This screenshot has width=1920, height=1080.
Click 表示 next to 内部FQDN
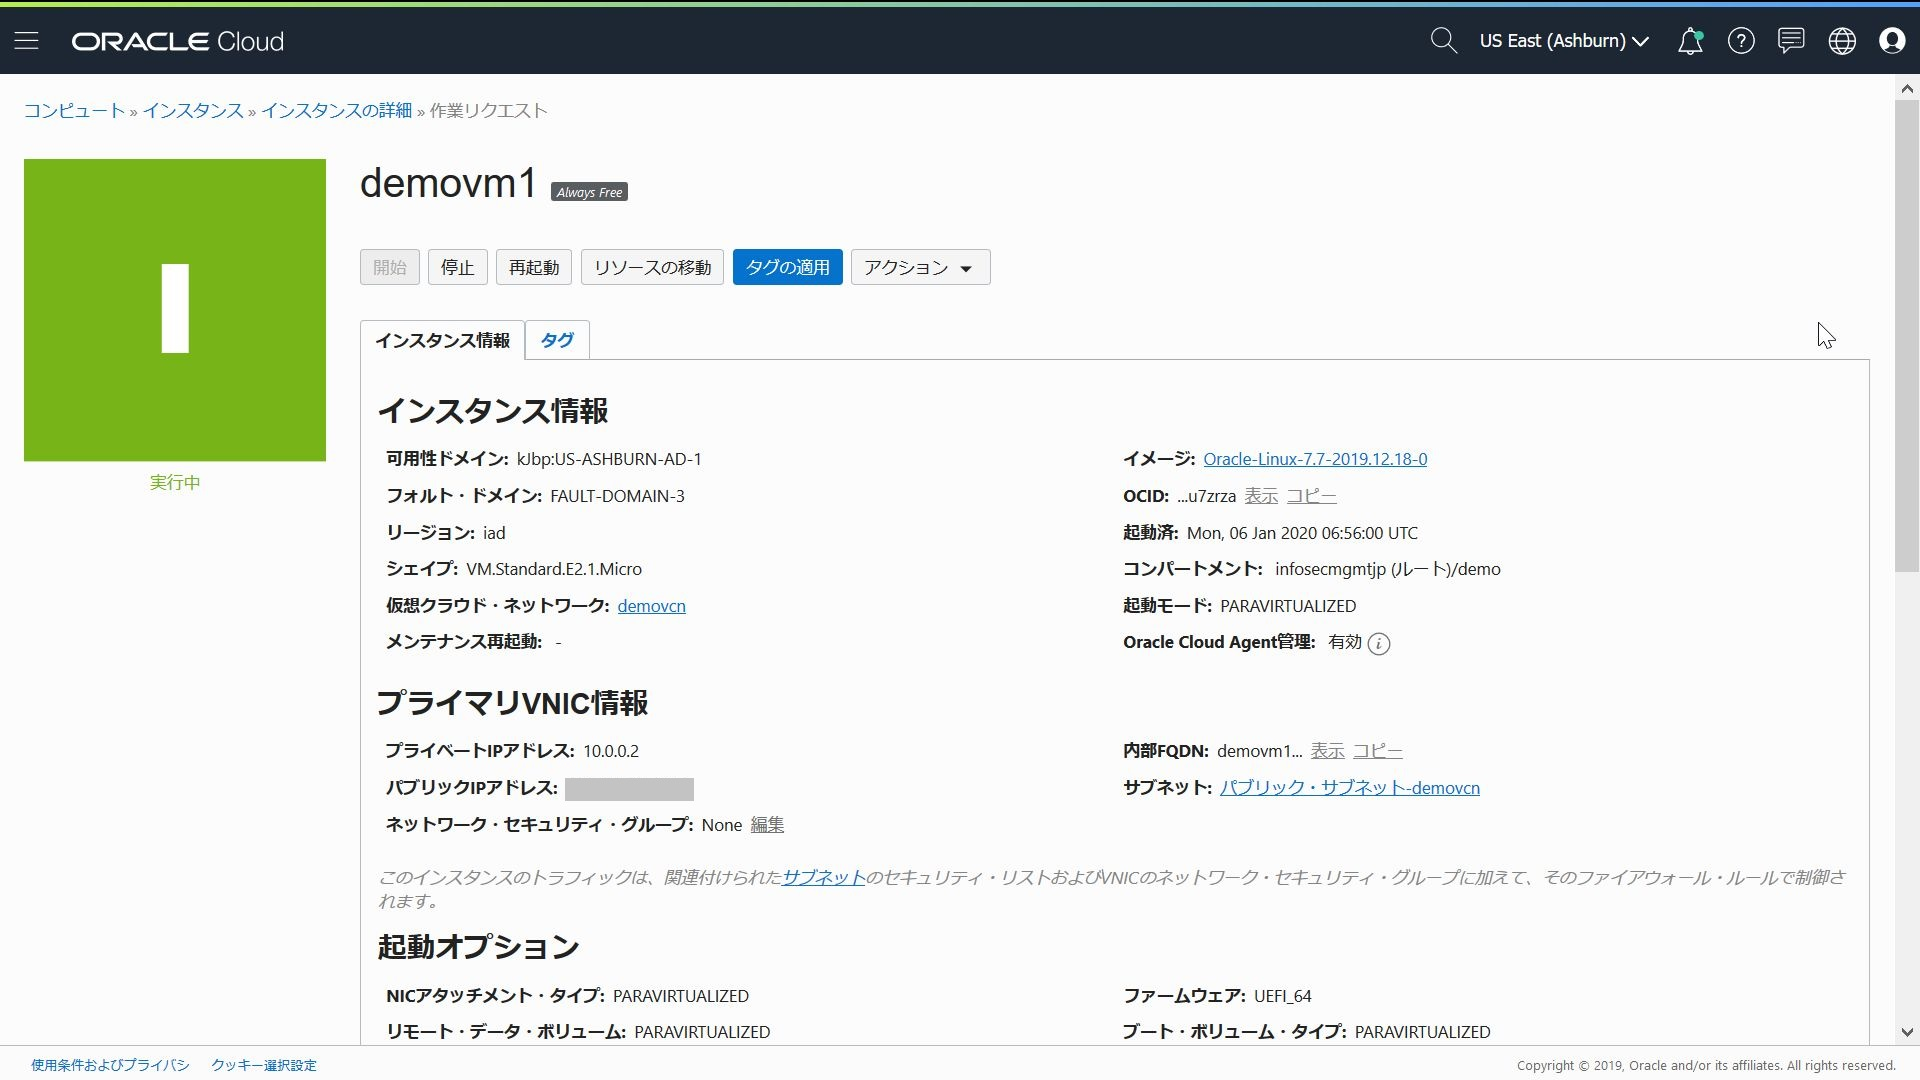coord(1327,751)
